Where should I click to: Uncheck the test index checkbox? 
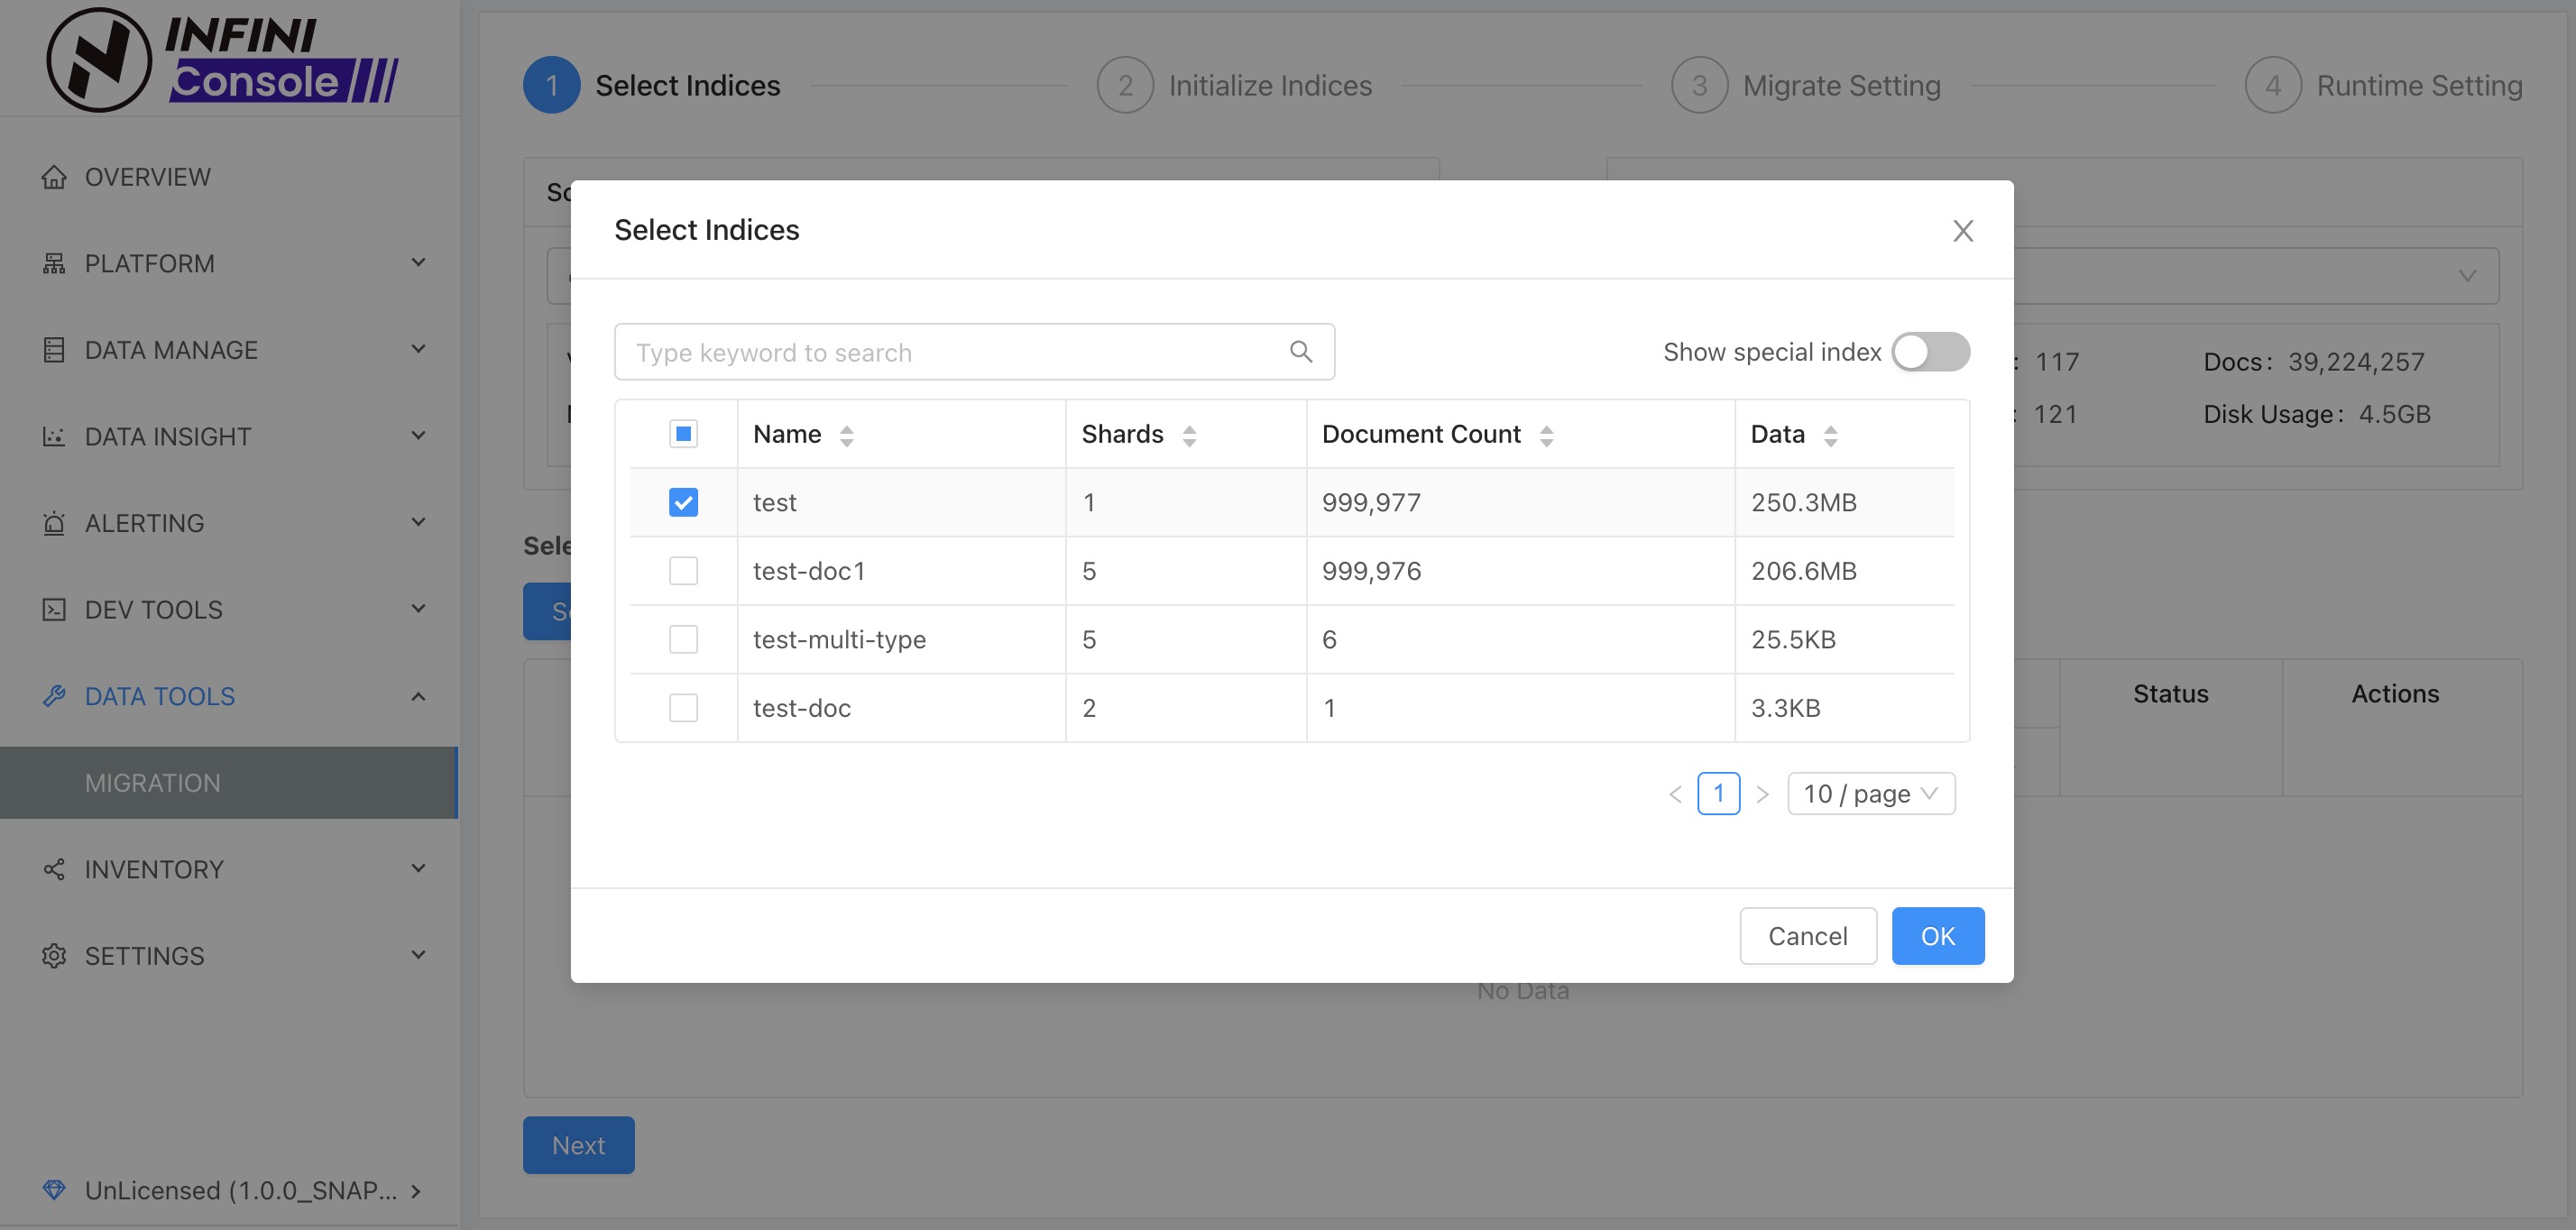pos(683,502)
